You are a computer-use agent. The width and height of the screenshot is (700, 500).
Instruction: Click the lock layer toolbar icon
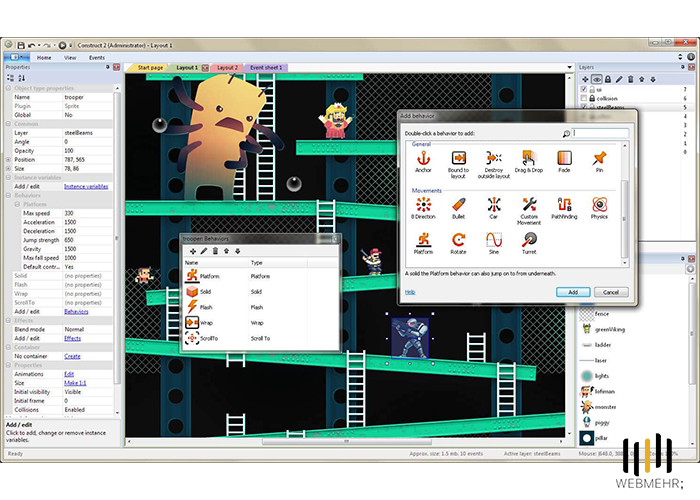pos(608,79)
